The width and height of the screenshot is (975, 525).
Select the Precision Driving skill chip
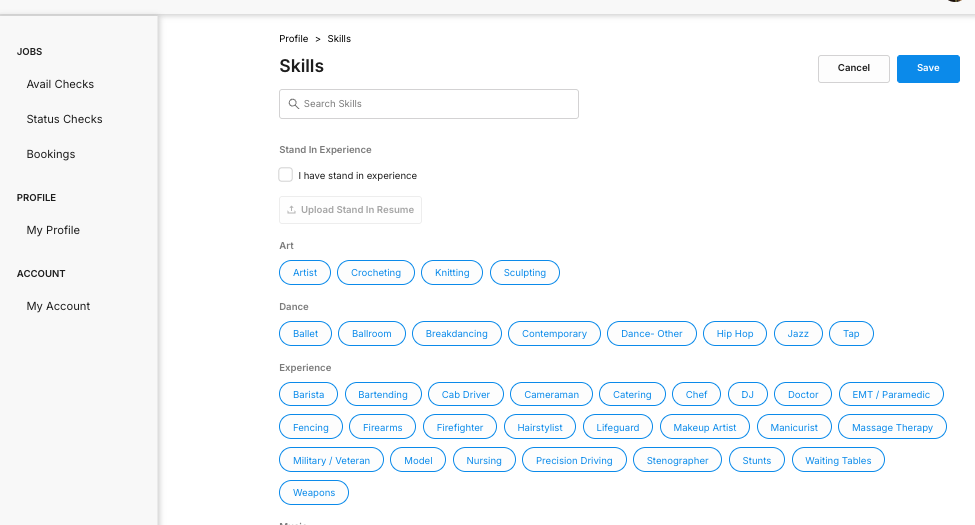click(574, 460)
